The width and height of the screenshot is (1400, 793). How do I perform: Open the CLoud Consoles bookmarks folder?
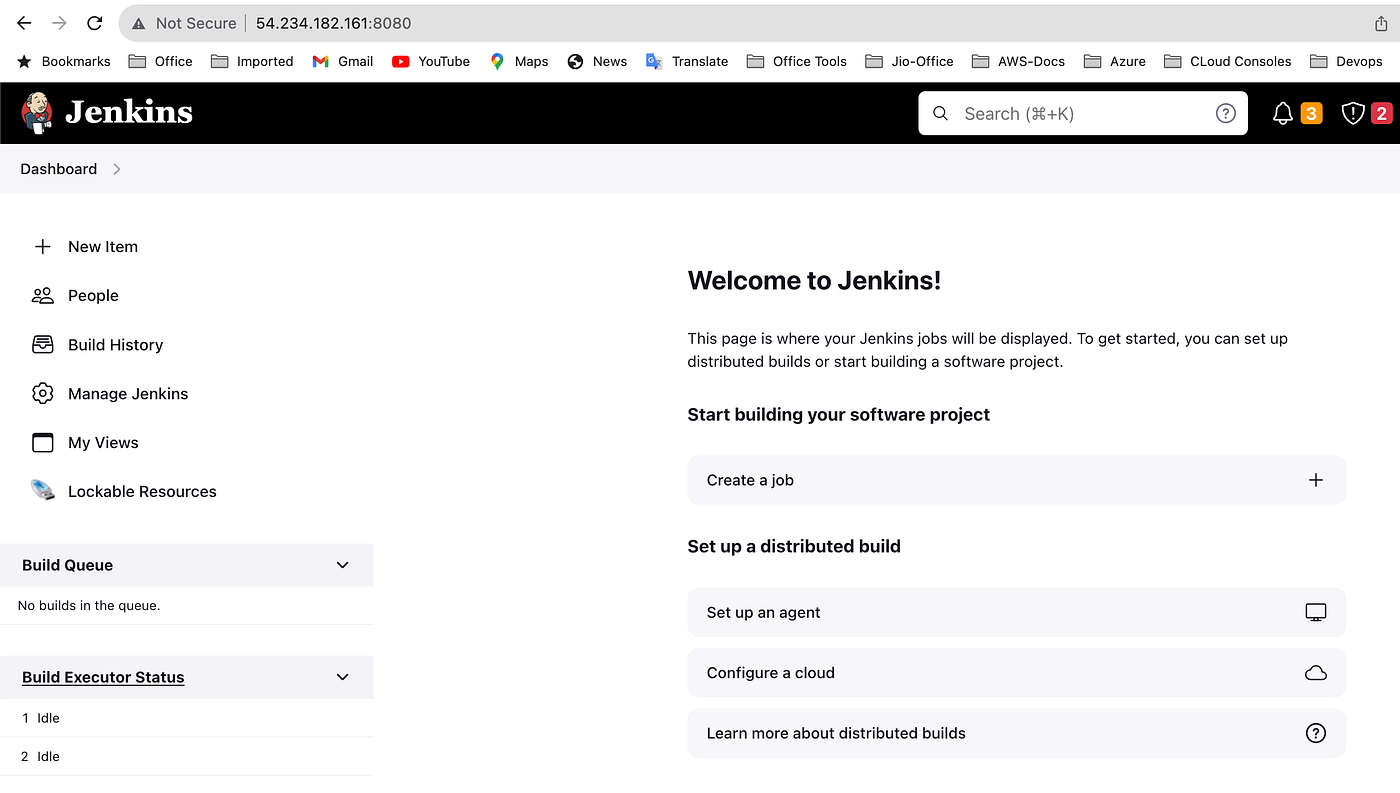1227,61
